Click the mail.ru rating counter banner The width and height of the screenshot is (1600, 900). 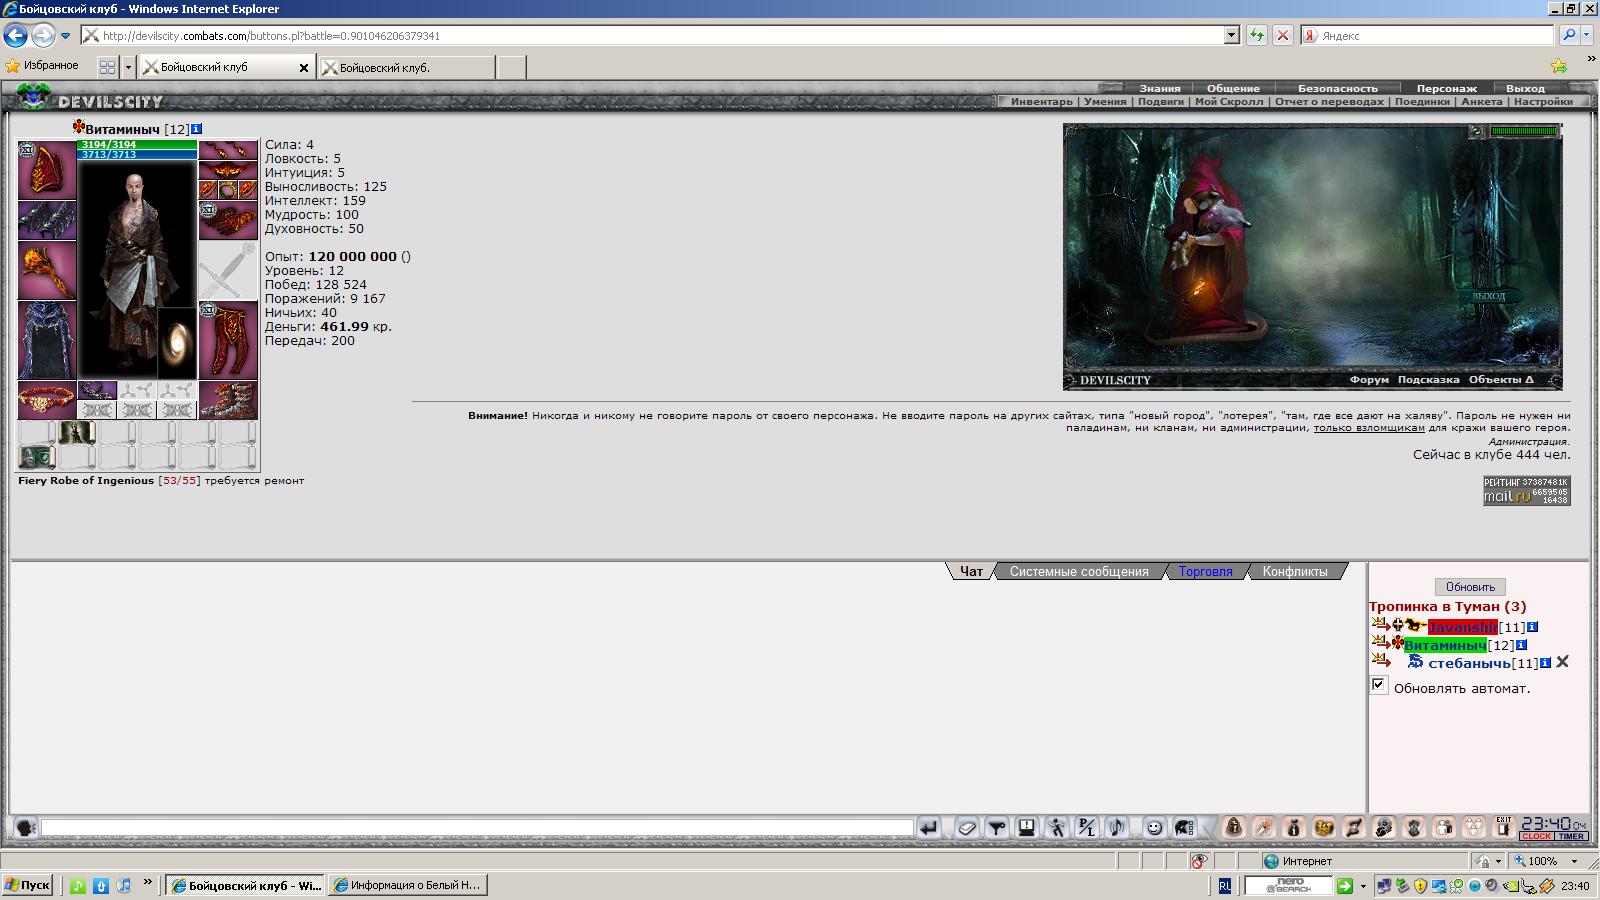pos(1526,490)
